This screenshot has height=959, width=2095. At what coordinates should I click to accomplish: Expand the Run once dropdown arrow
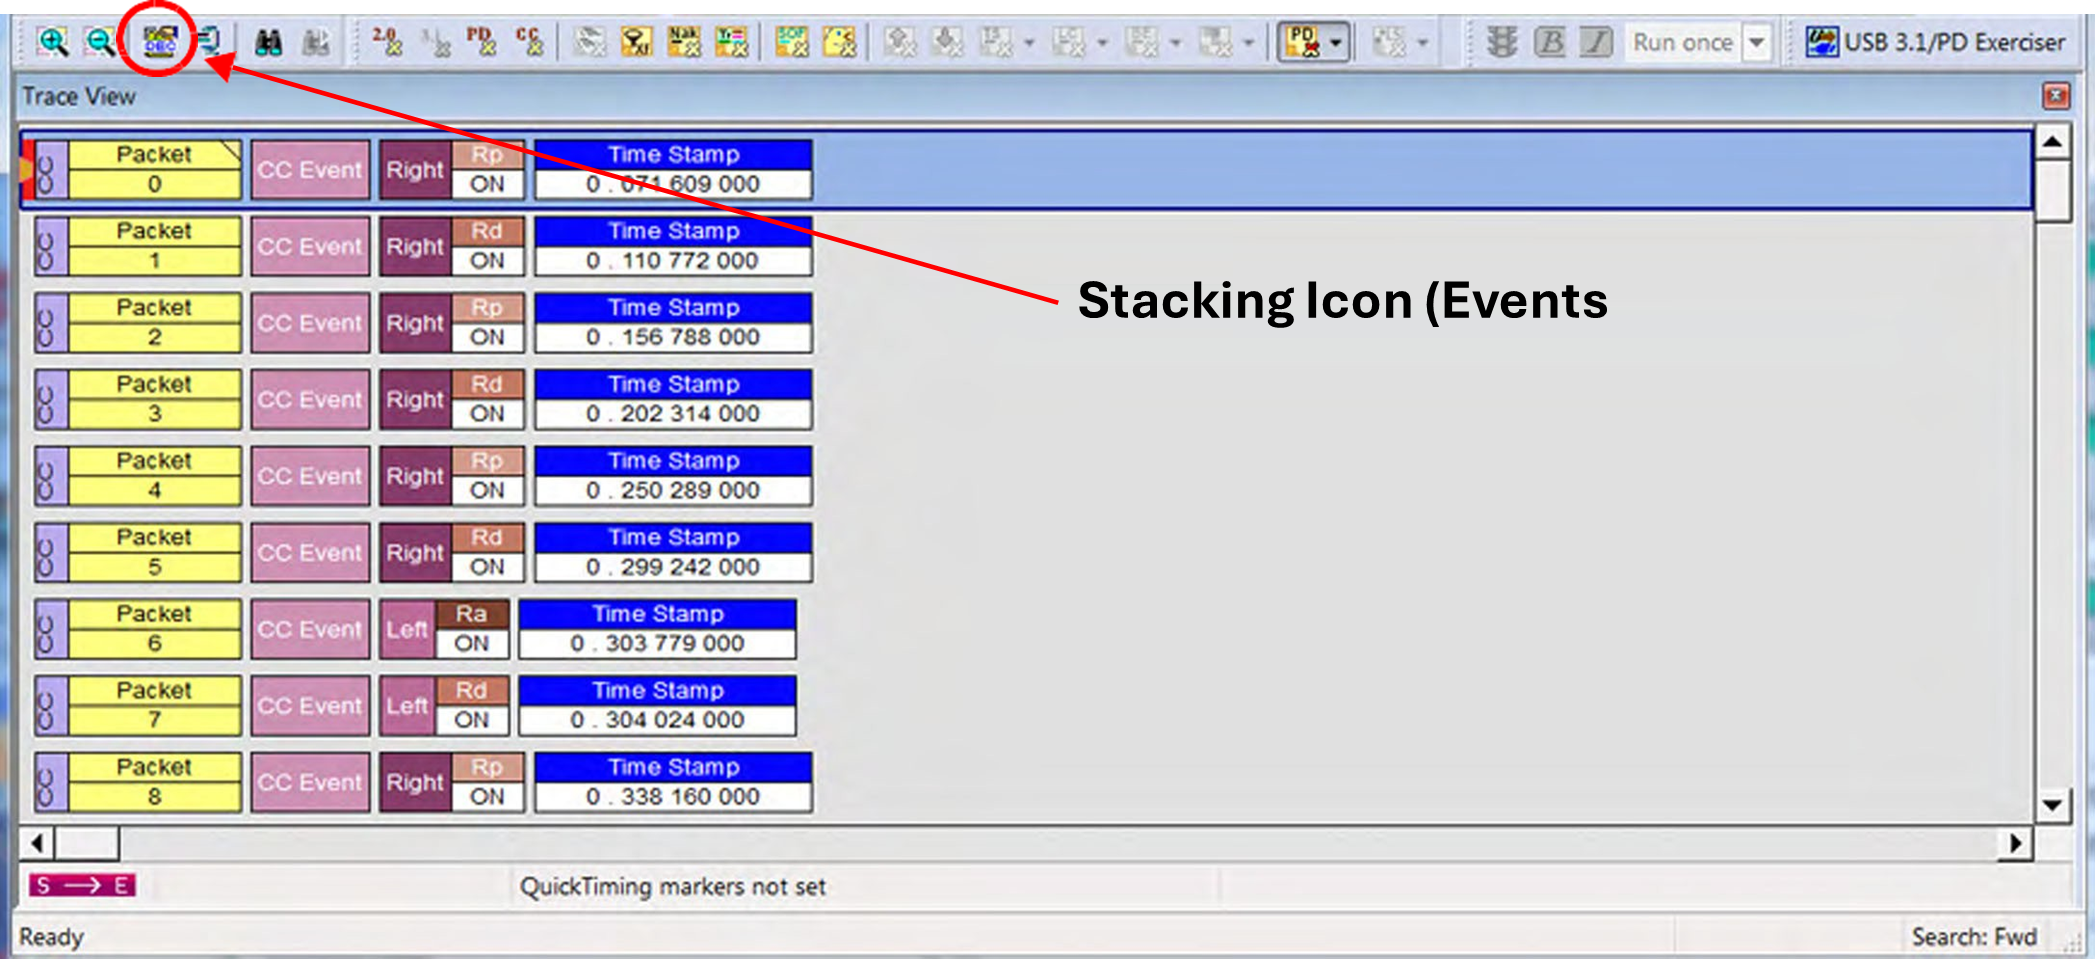tap(1756, 42)
